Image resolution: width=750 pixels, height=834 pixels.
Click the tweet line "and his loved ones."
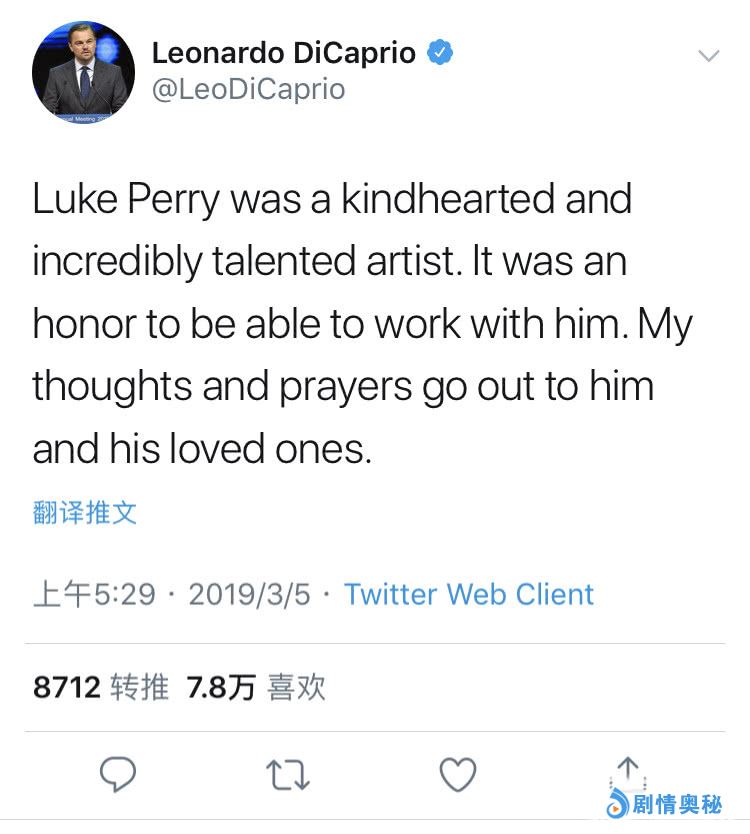(x=202, y=450)
